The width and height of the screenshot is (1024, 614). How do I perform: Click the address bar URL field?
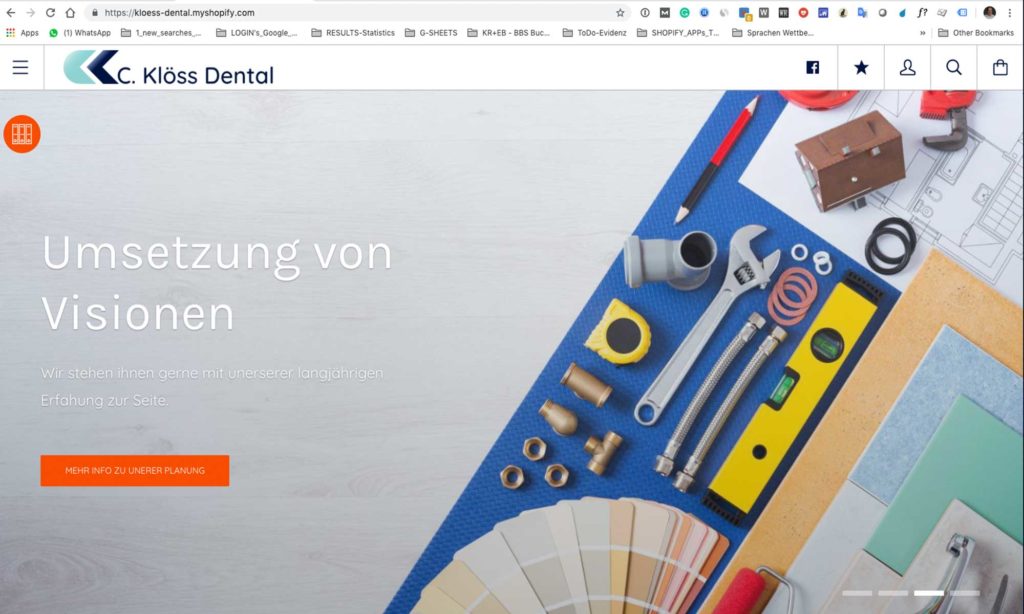[x=353, y=12]
